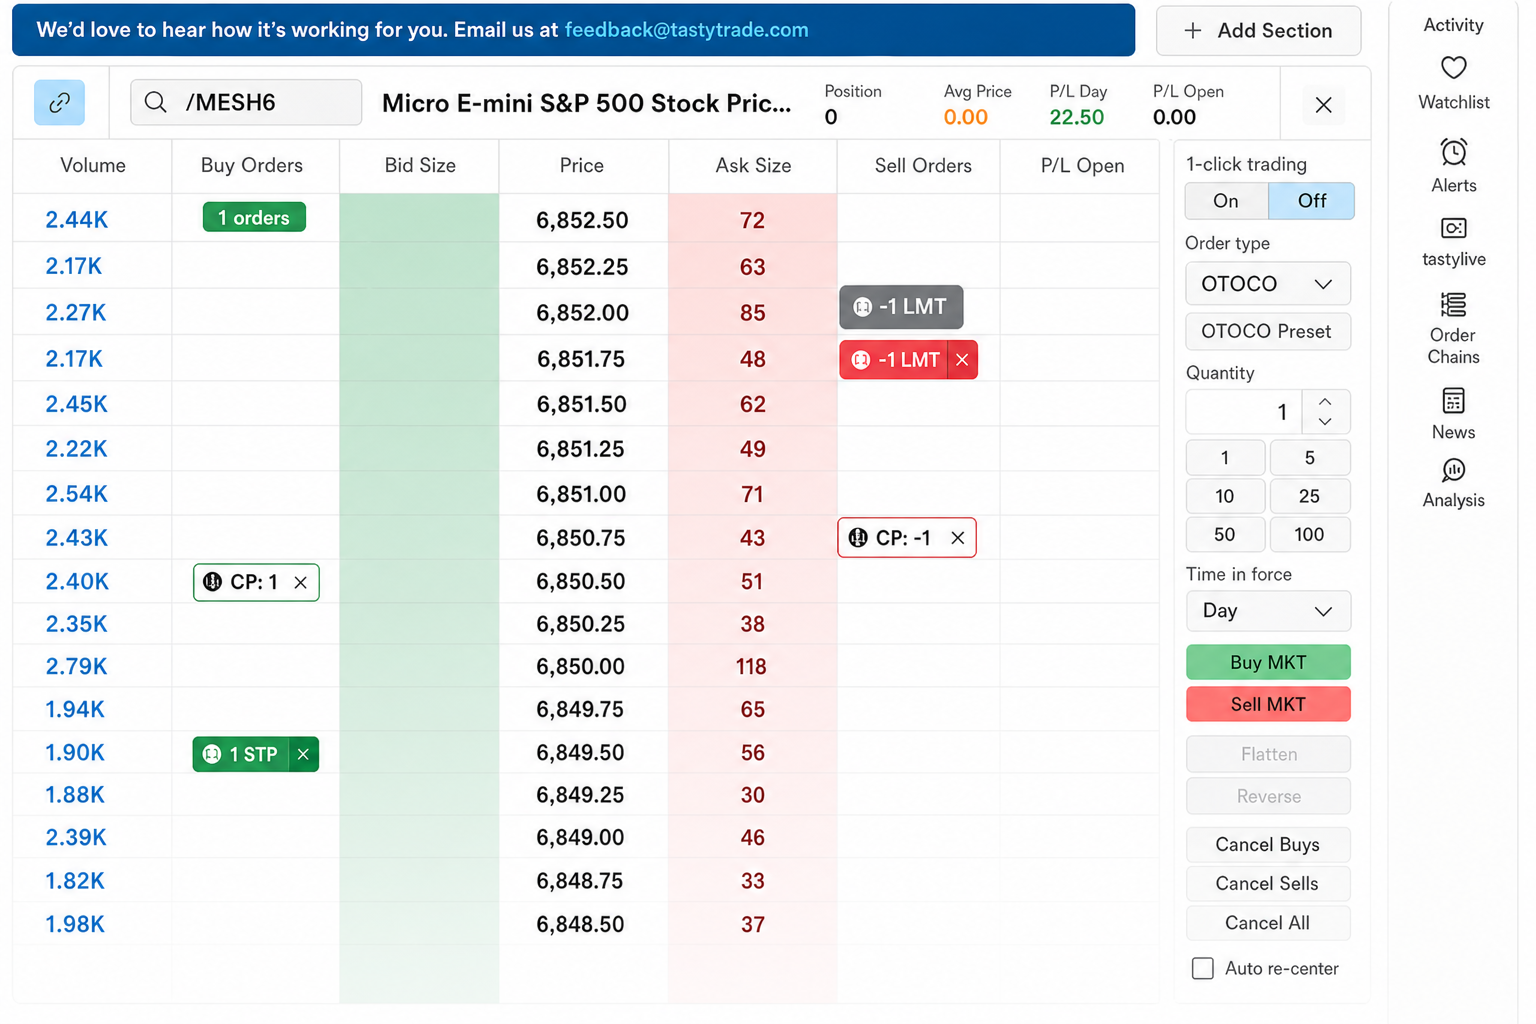
Task: Turn 1-click trading Off
Action: (1311, 201)
